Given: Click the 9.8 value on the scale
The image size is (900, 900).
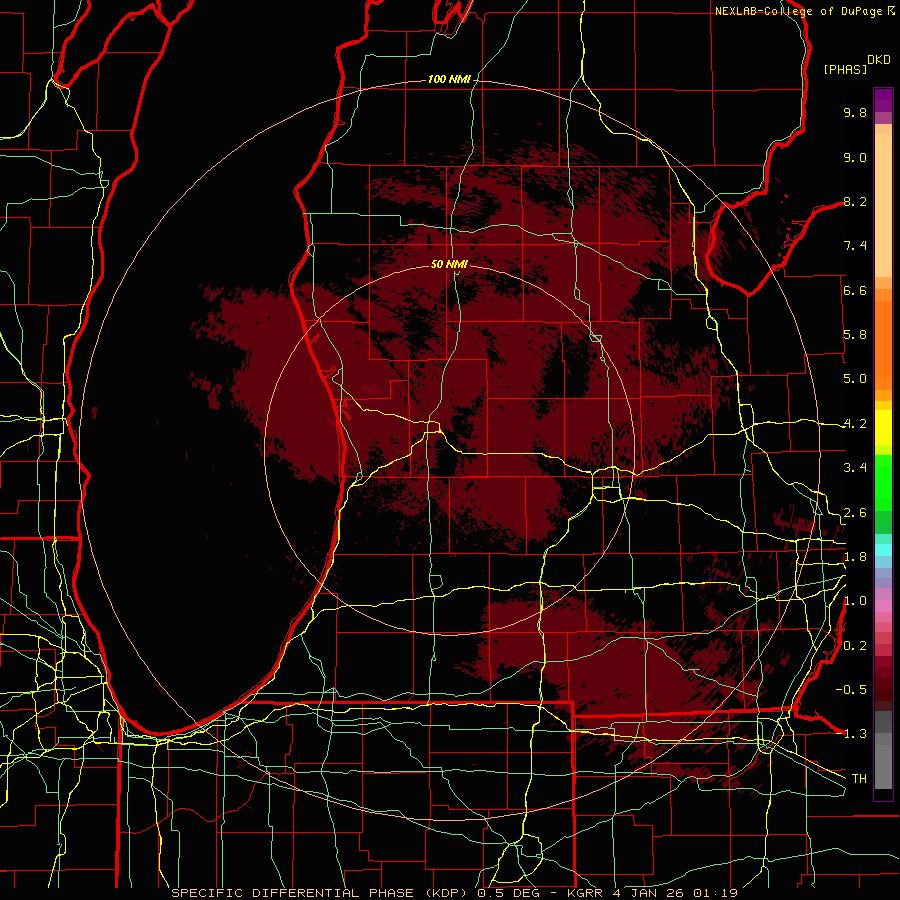Looking at the screenshot, I should (x=855, y=112).
